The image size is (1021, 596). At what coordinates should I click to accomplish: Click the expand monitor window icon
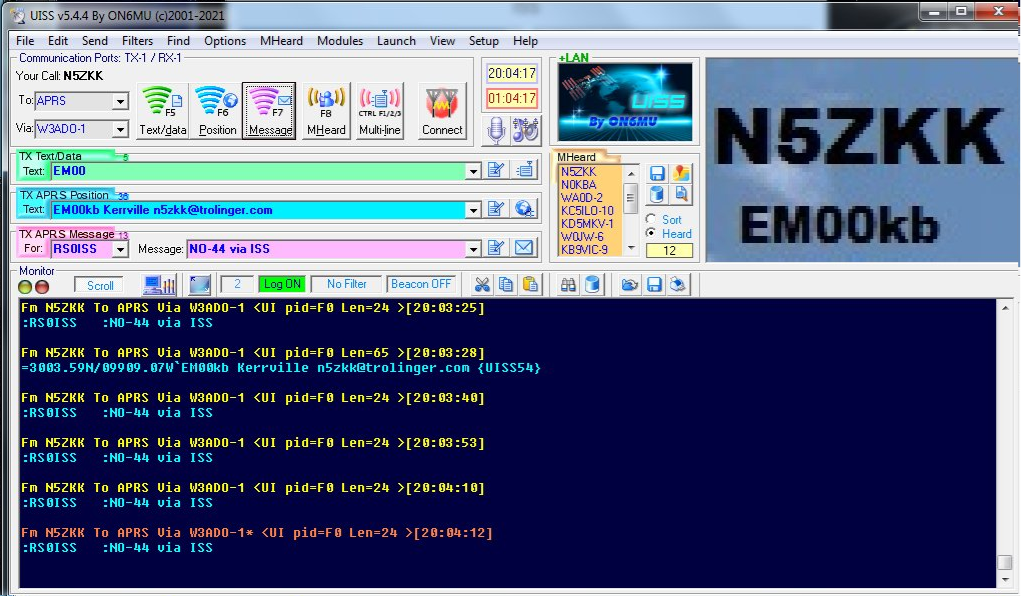[200, 285]
